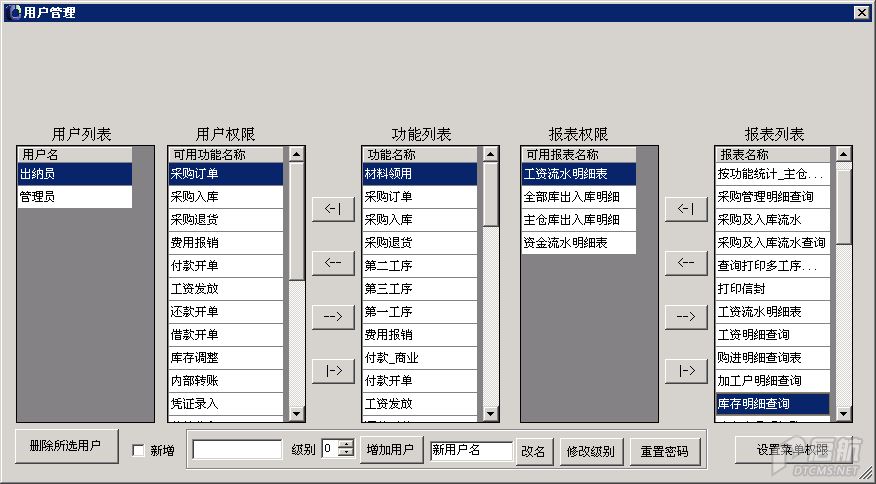Viewport: 876px width, 484px height.
Task: Select 付款_商业 in function list
Action: (420, 357)
